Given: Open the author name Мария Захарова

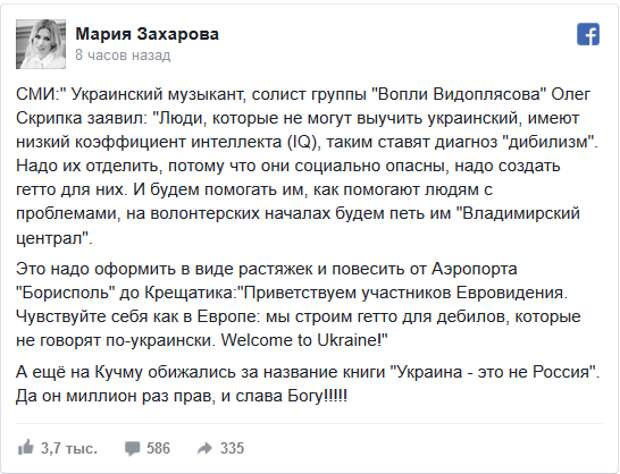Looking at the screenshot, I should (147, 34).
